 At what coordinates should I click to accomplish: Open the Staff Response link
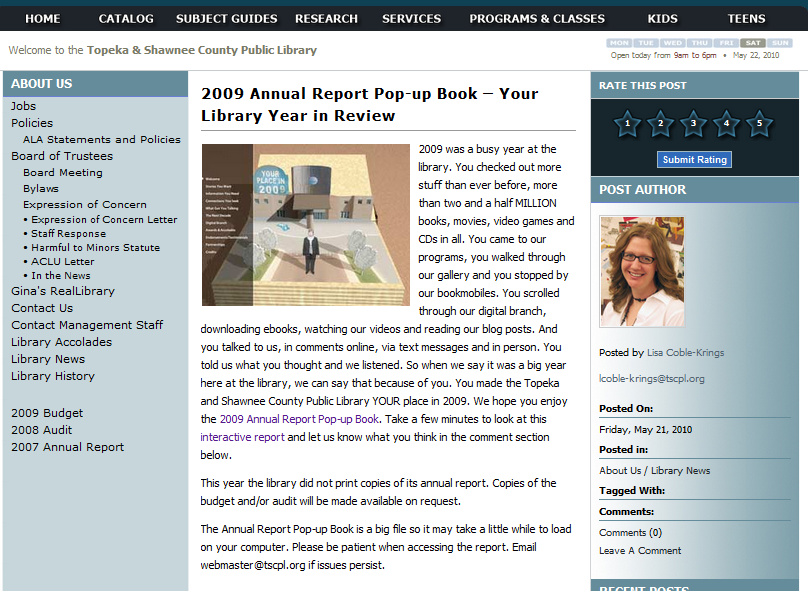pyautogui.click(x=69, y=233)
